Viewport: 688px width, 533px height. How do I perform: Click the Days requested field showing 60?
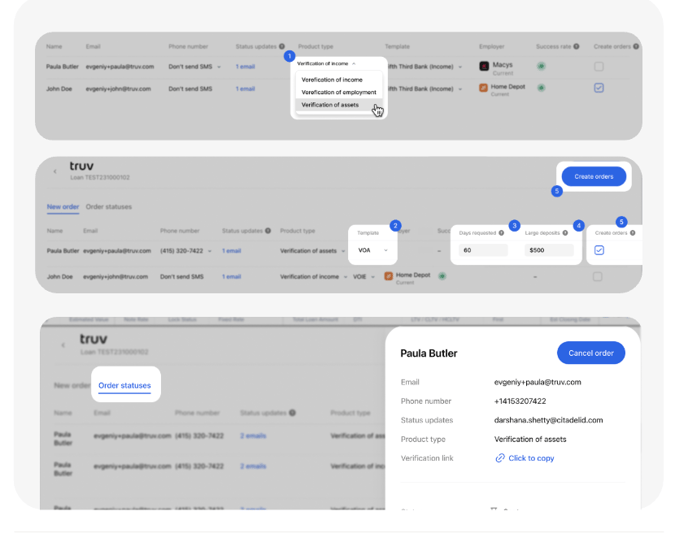pos(483,250)
